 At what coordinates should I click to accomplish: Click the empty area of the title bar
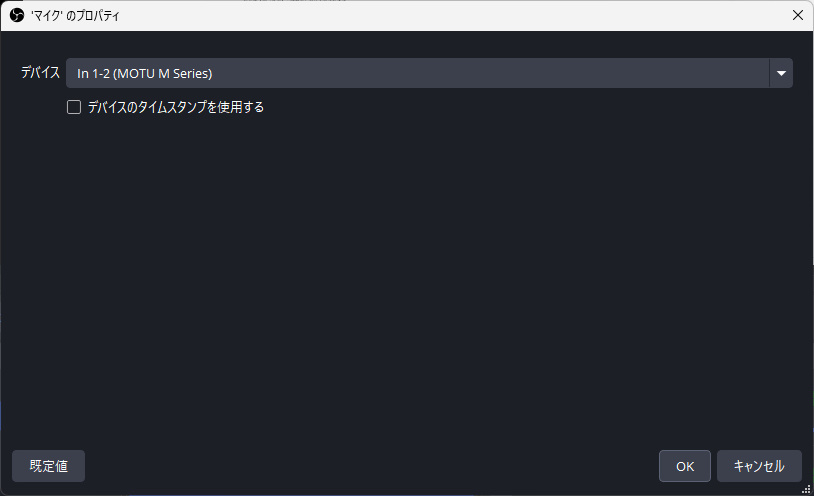pyautogui.click(x=450, y=16)
